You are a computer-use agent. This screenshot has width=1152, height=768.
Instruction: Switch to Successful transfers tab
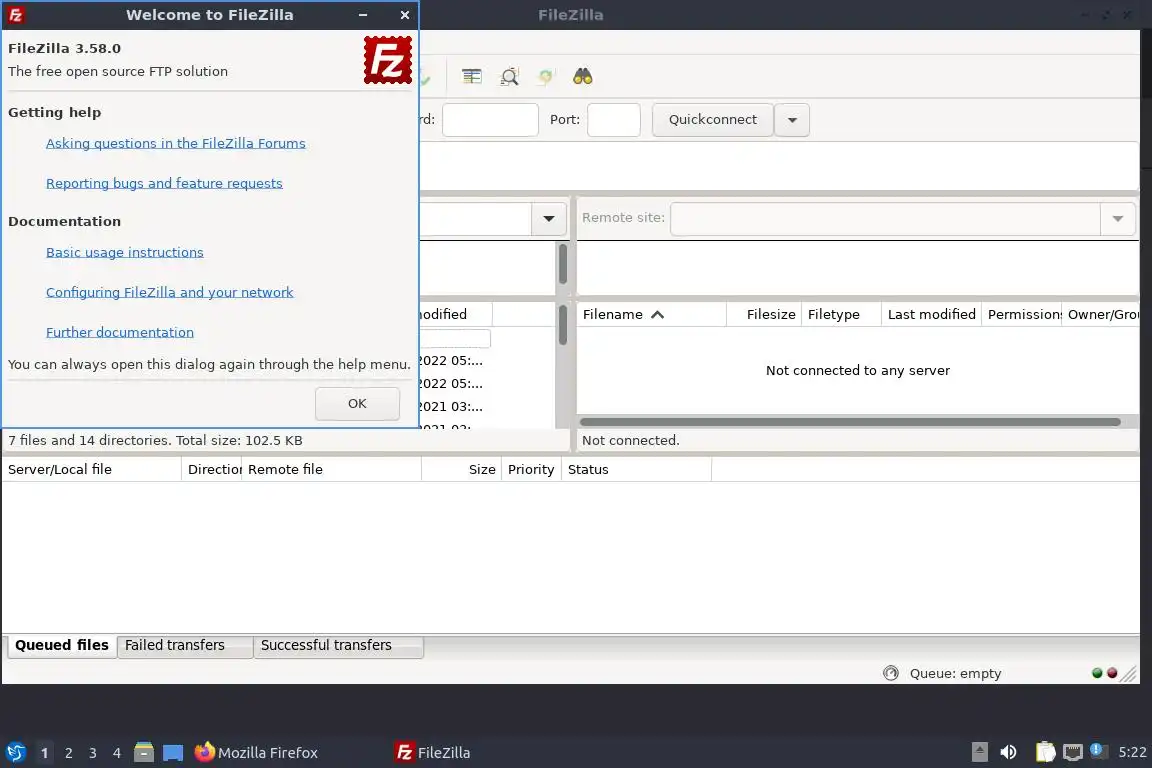(338, 645)
